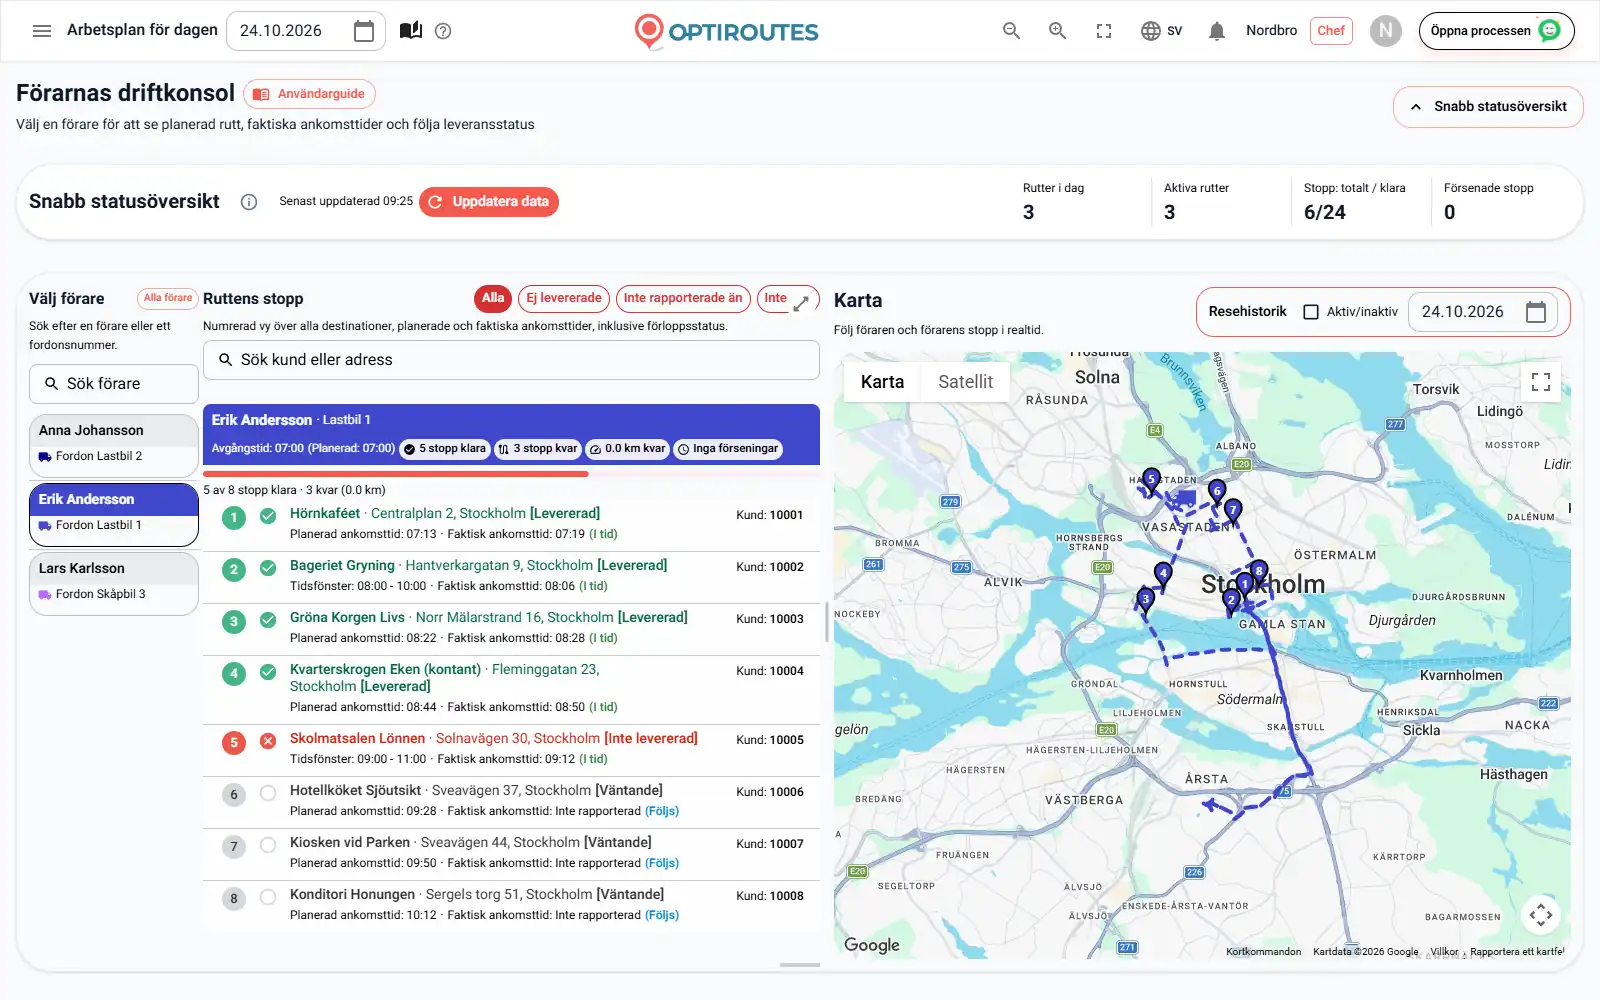Screen dimensions: 1600x1000
Task: Open the Användarguide link
Action: tap(310, 94)
